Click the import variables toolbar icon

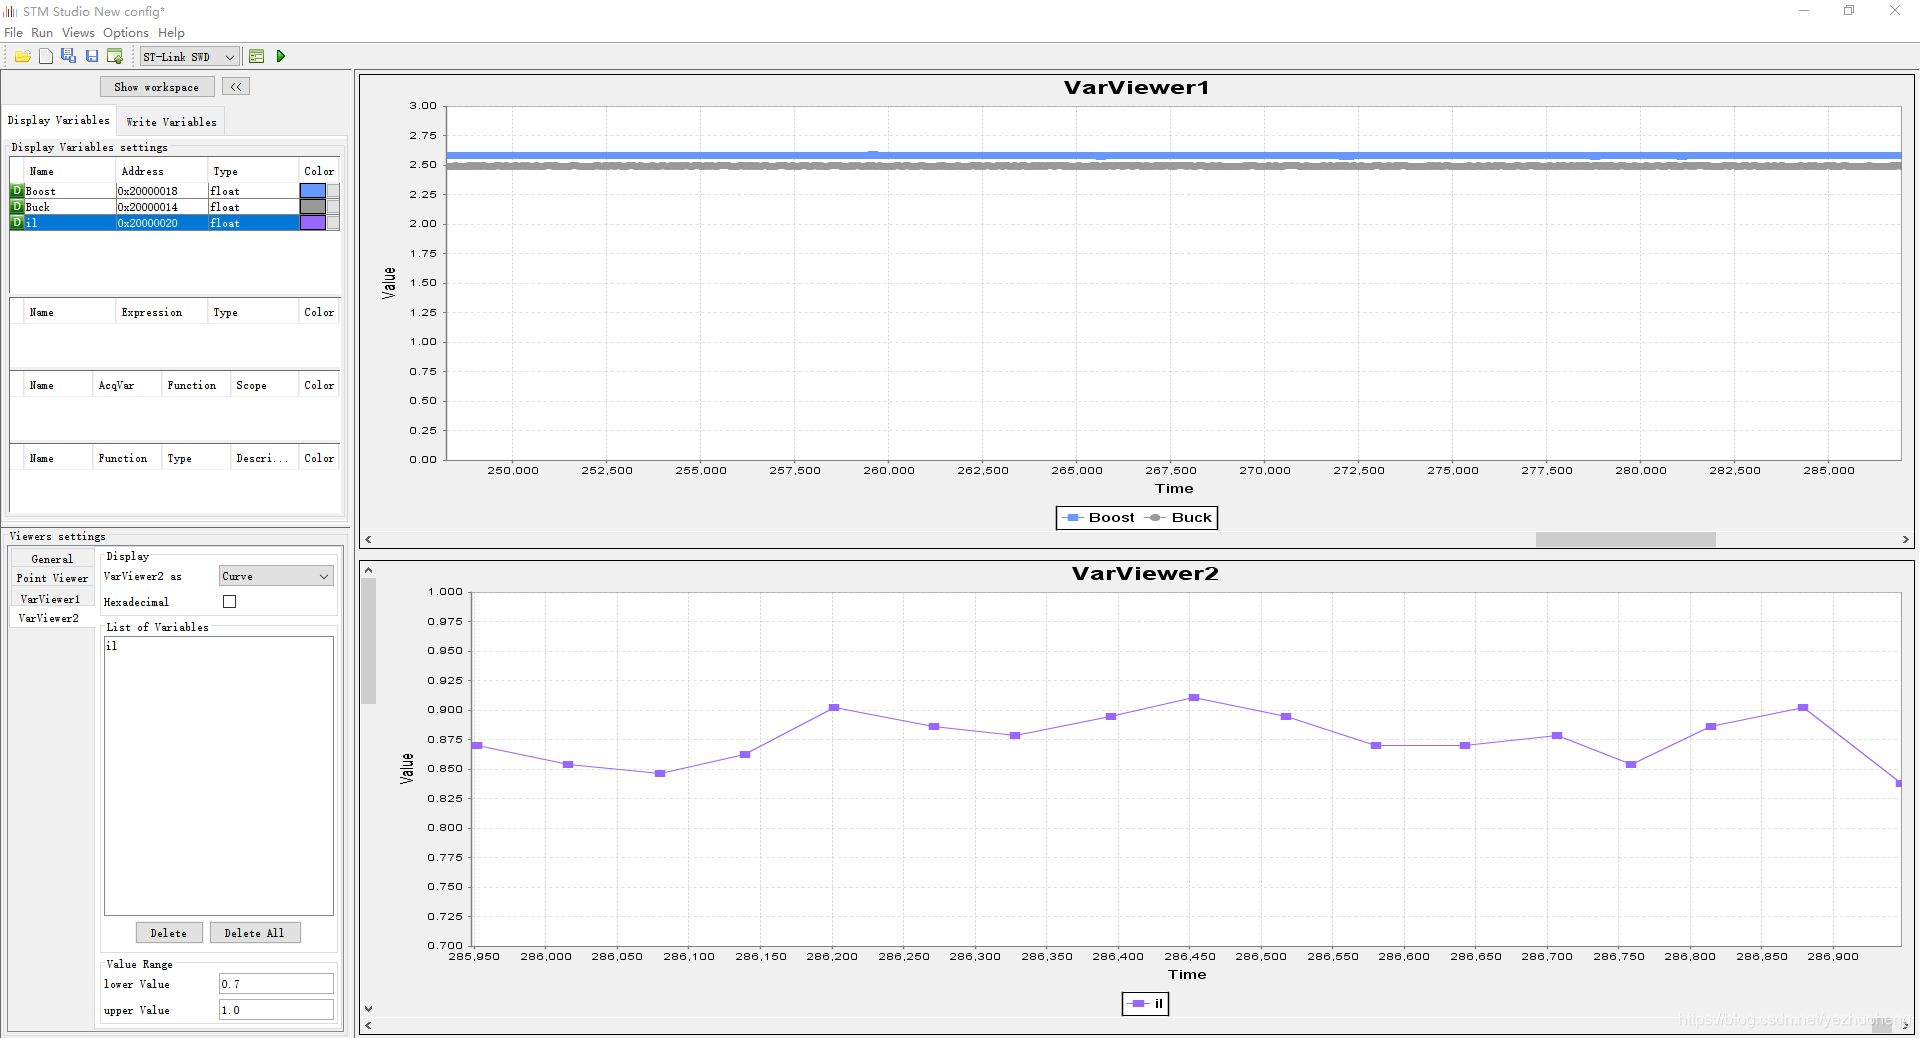pyautogui.click(x=115, y=56)
